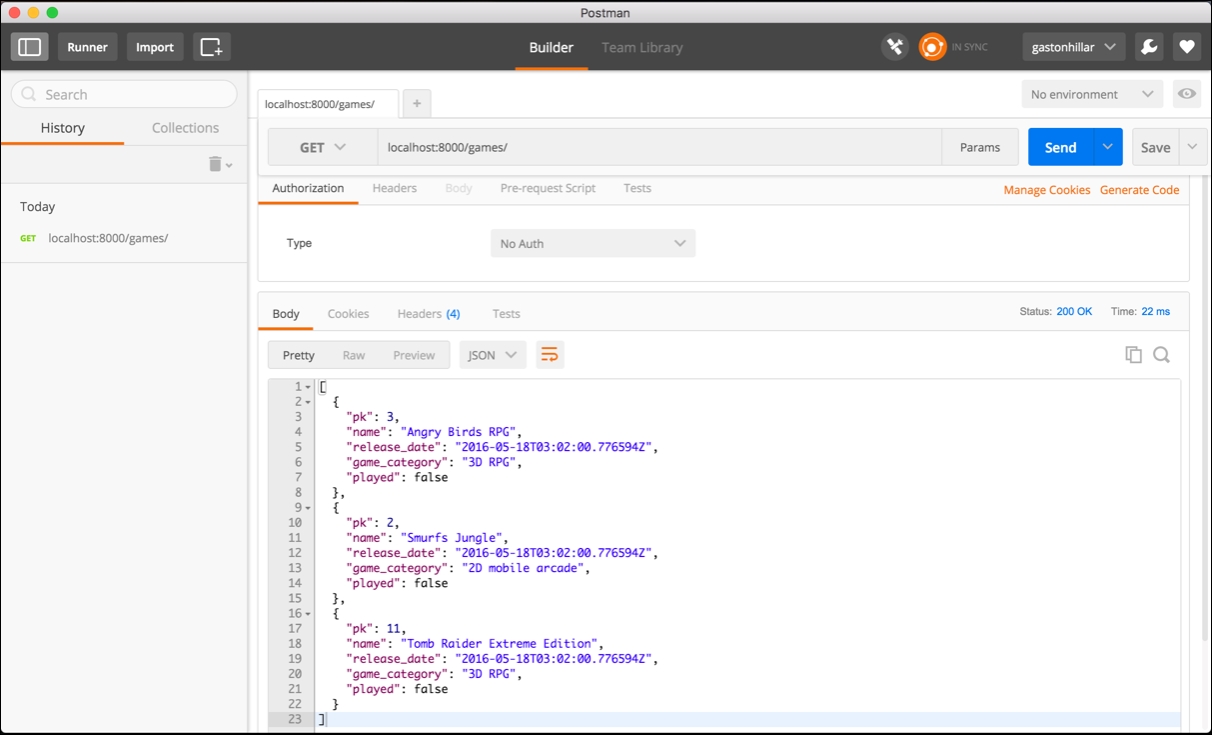Open the Interceptor satellite icon in header
This screenshot has height=735, width=1212.
895,46
